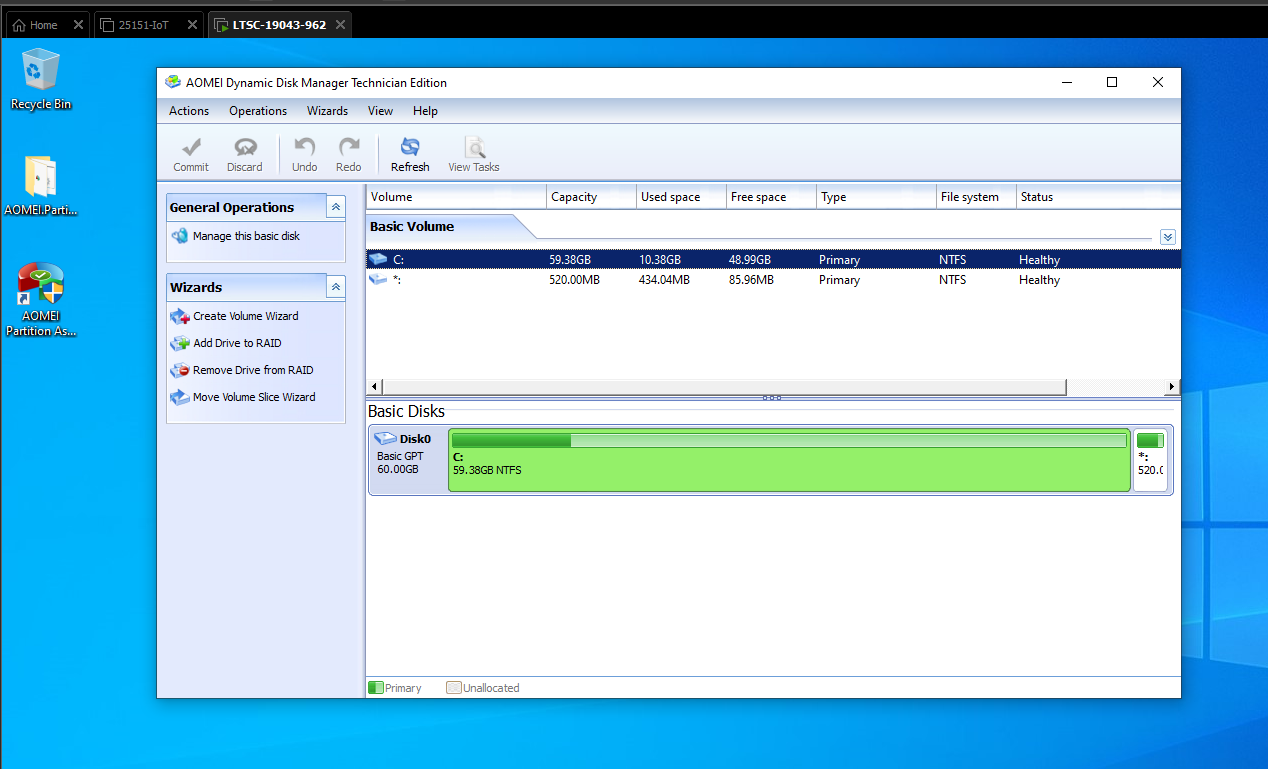
Task: Click the Add Drive to RAID icon
Action: 180,343
